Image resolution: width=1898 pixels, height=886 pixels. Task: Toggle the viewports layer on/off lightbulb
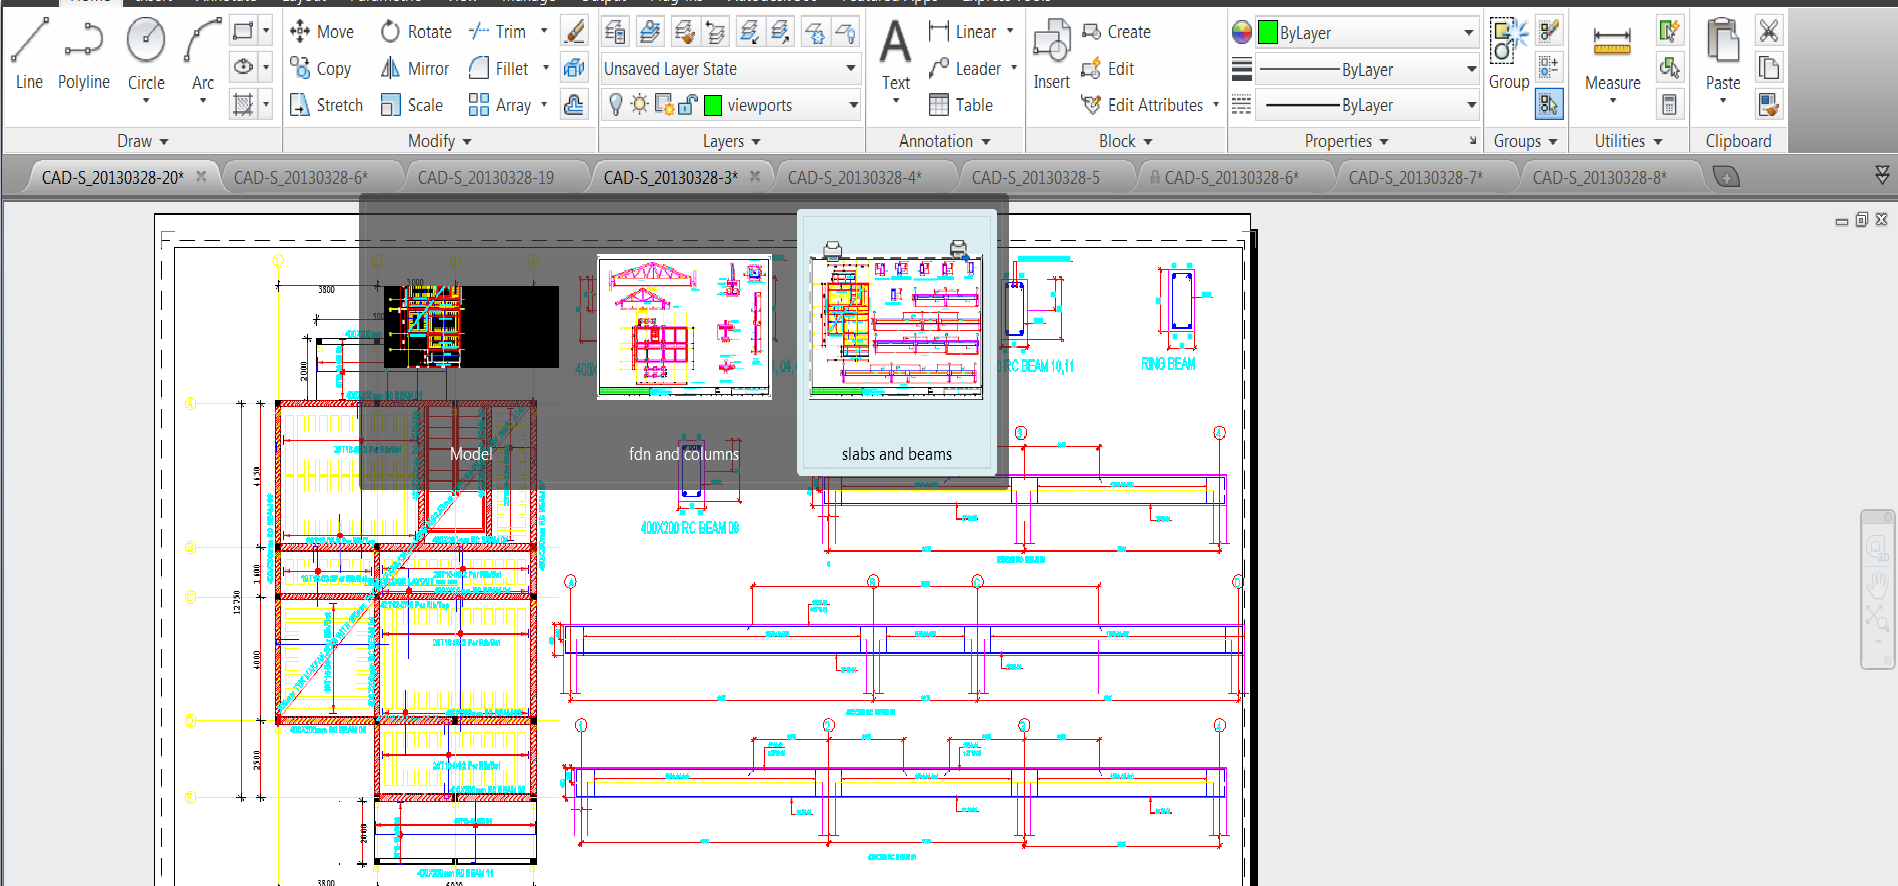[616, 104]
